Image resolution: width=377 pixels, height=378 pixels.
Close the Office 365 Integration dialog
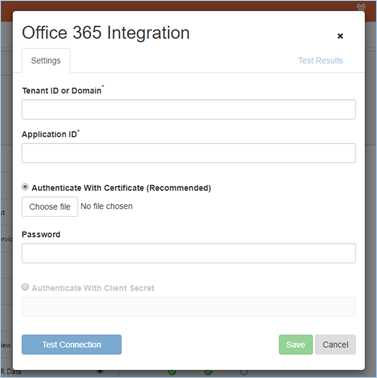340,36
